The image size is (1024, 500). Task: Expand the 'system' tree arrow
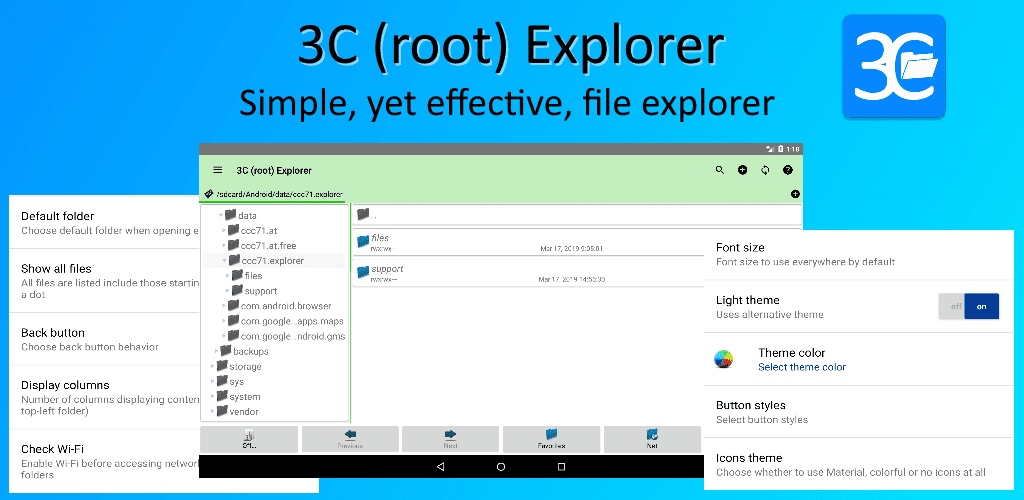(213, 396)
